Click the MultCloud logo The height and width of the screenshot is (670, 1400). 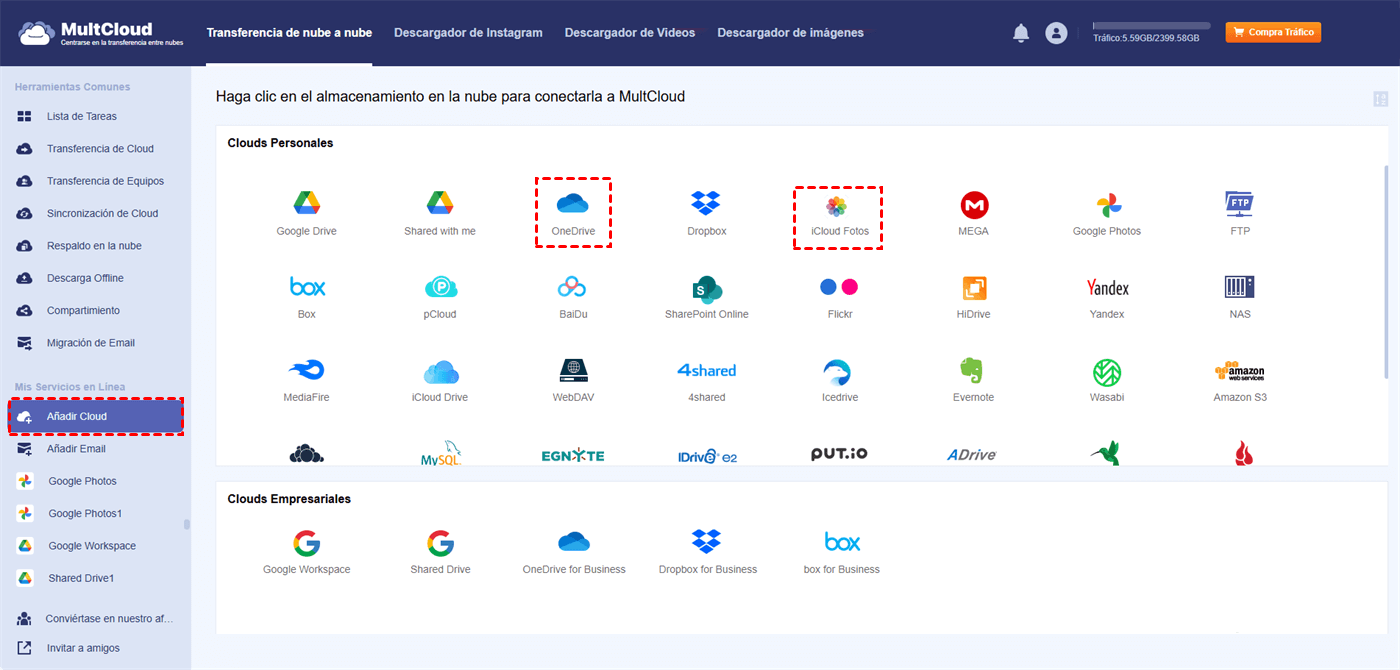[x=99, y=32]
